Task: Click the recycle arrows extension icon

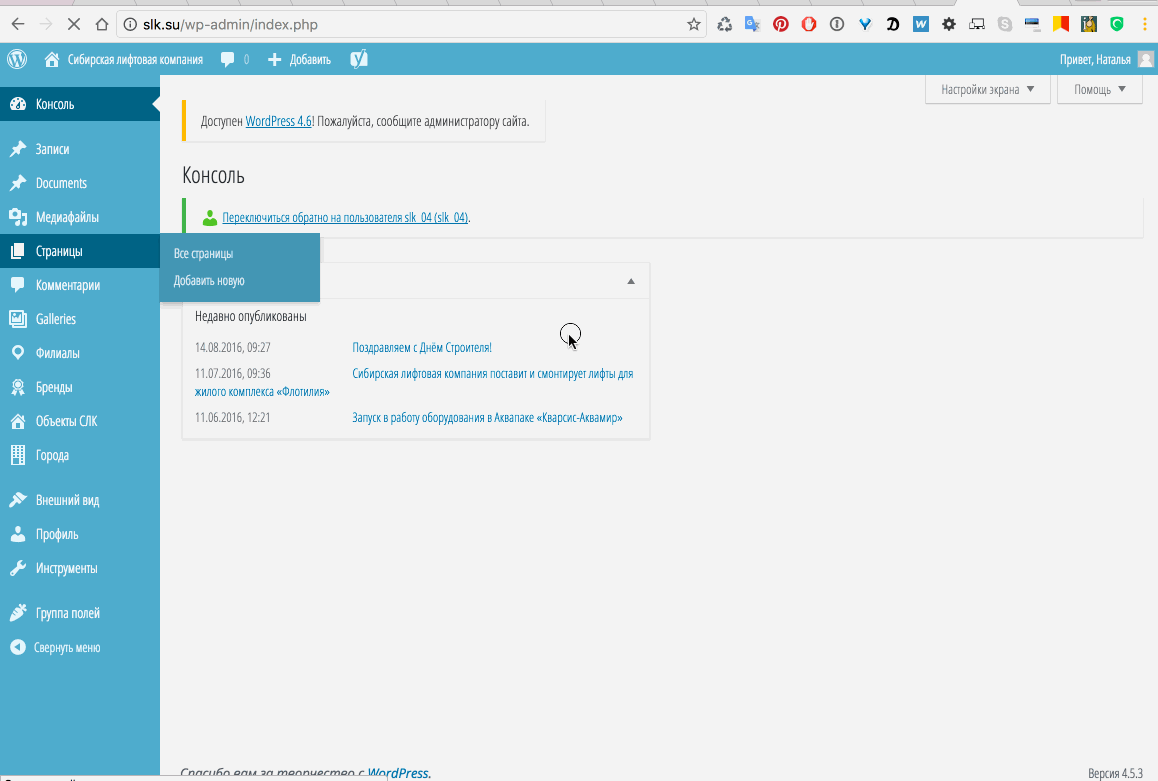Action: coord(724,24)
